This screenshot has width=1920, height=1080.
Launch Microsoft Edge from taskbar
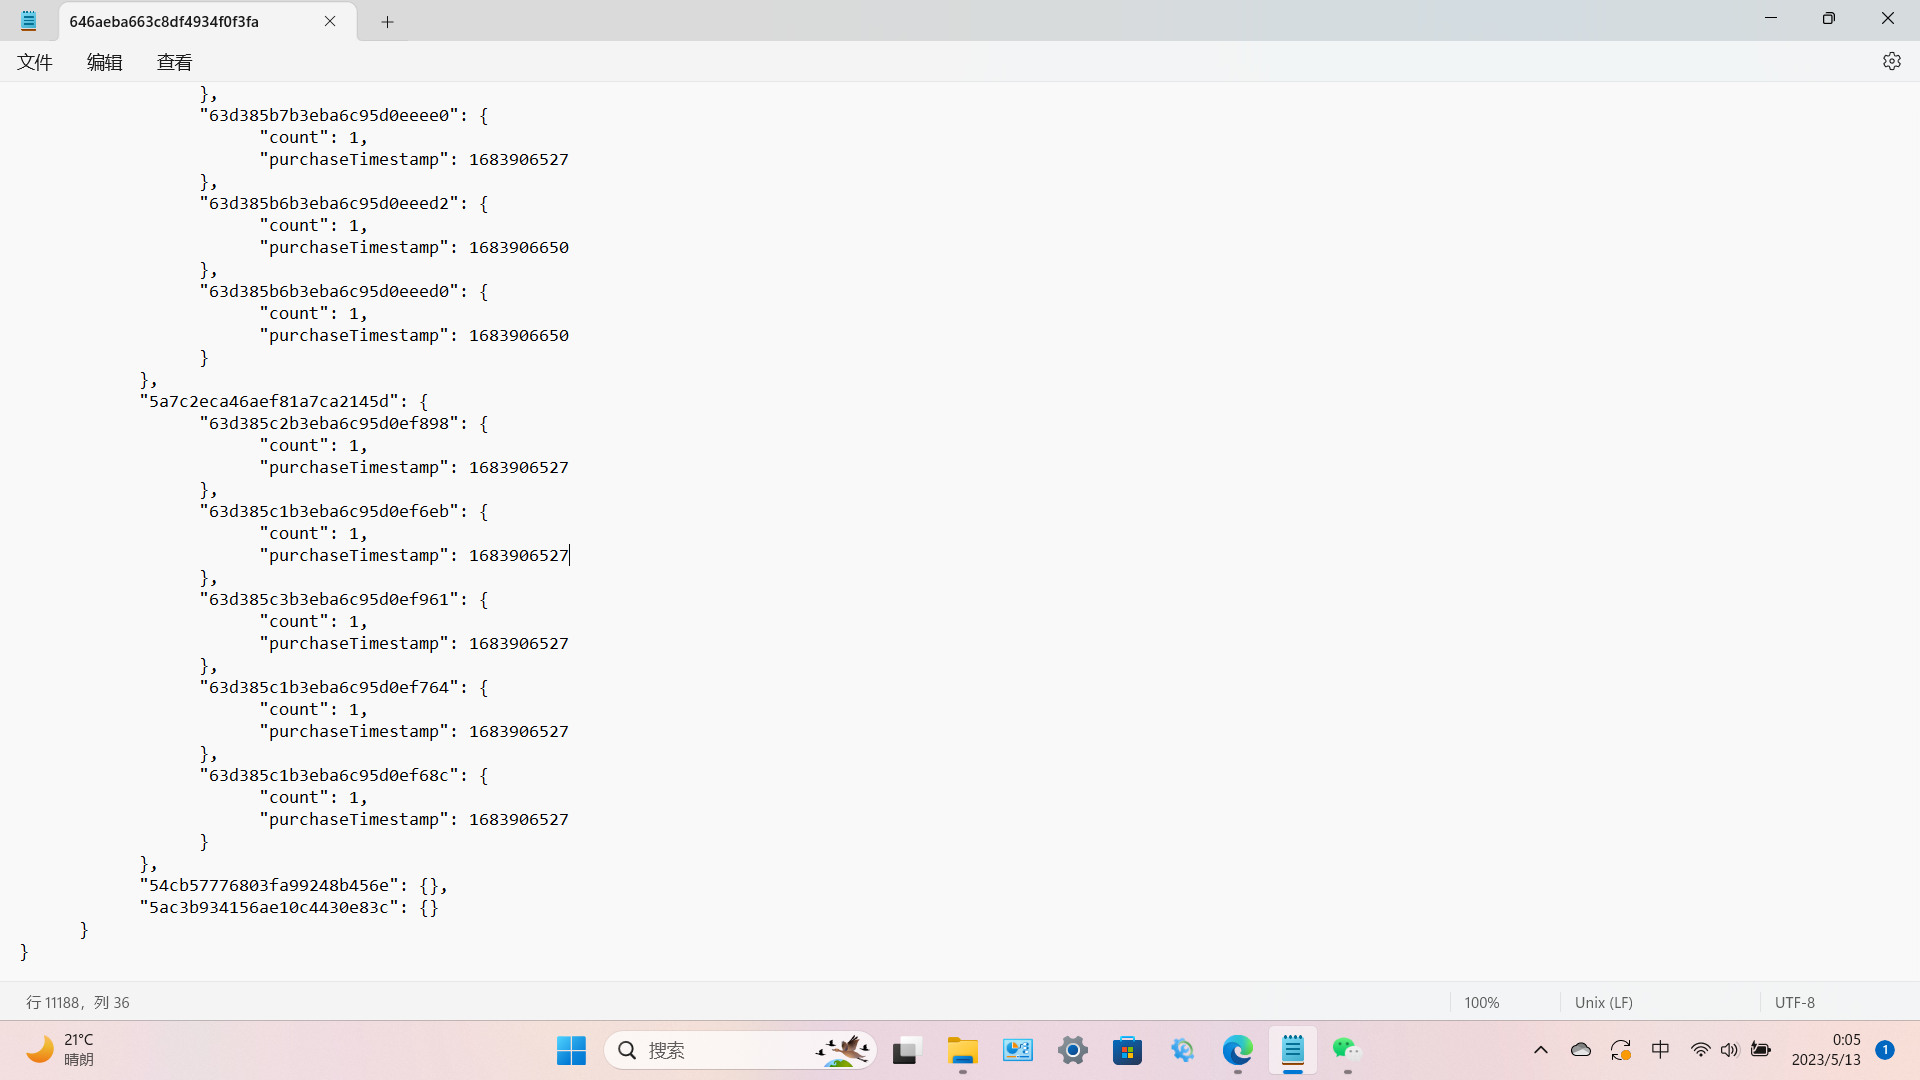(1237, 1050)
